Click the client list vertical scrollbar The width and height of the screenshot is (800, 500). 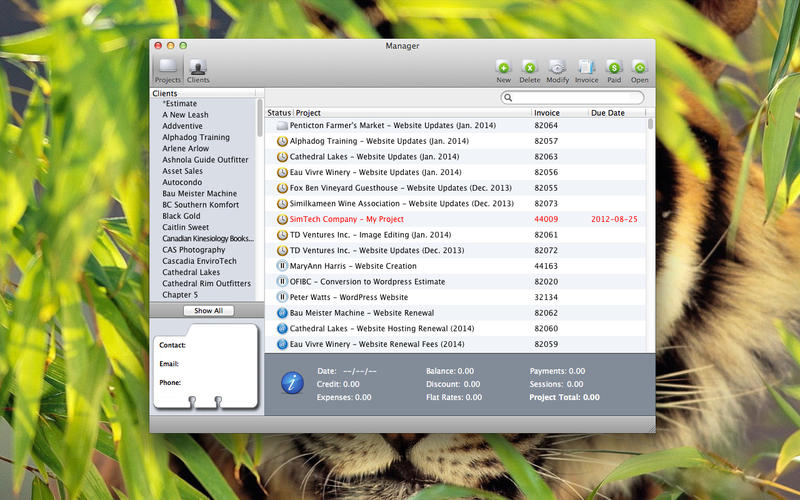tap(260, 120)
